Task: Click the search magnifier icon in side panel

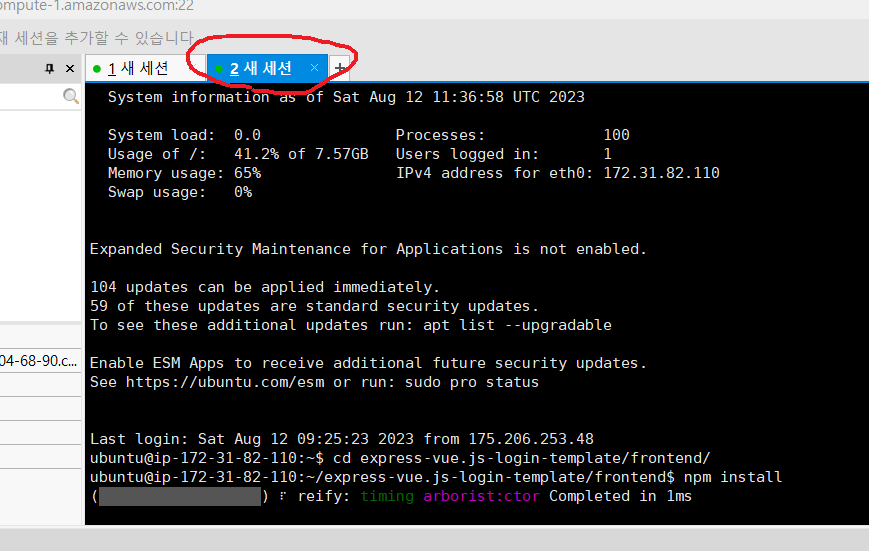Action: 70,96
